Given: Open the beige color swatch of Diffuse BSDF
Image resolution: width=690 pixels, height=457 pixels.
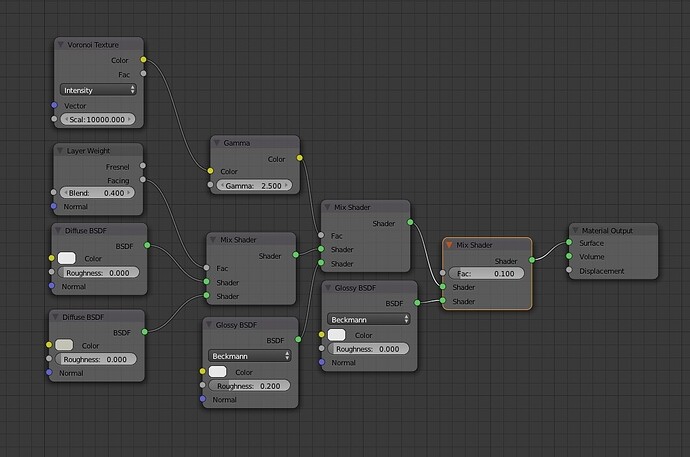Looking at the screenshot, I should point(64,344).
